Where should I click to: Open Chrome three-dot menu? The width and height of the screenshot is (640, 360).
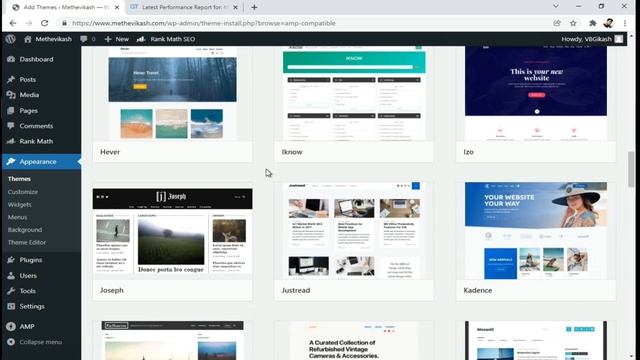click(x=625, y=23)
